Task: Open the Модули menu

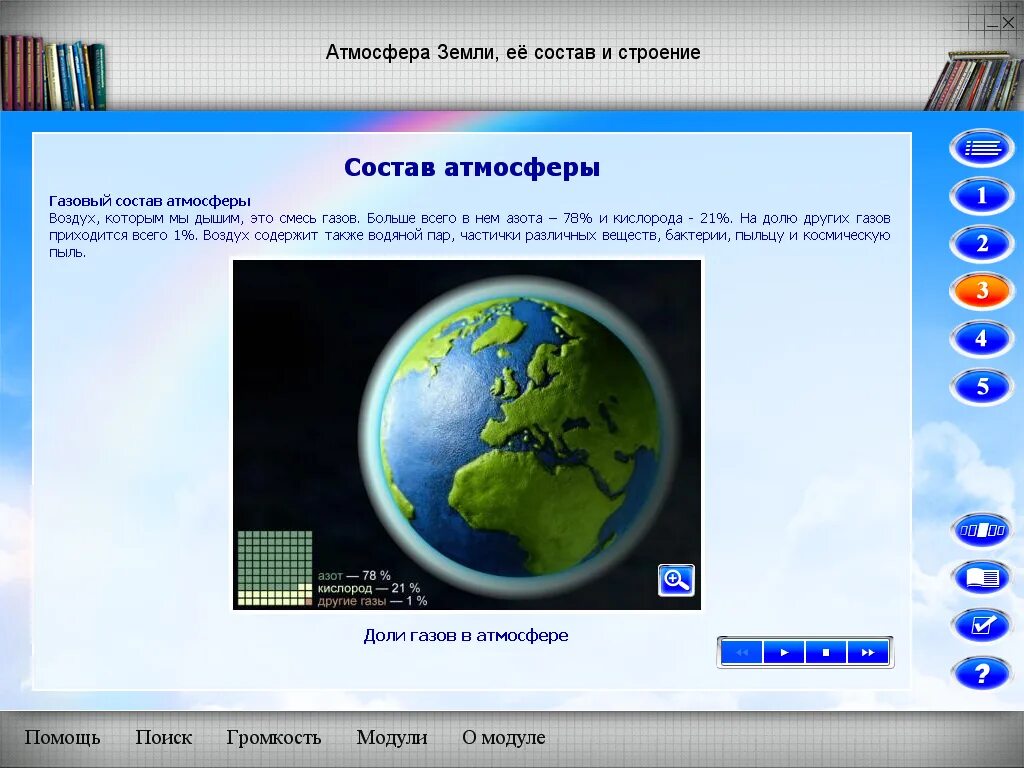Action: pos(392,737)
